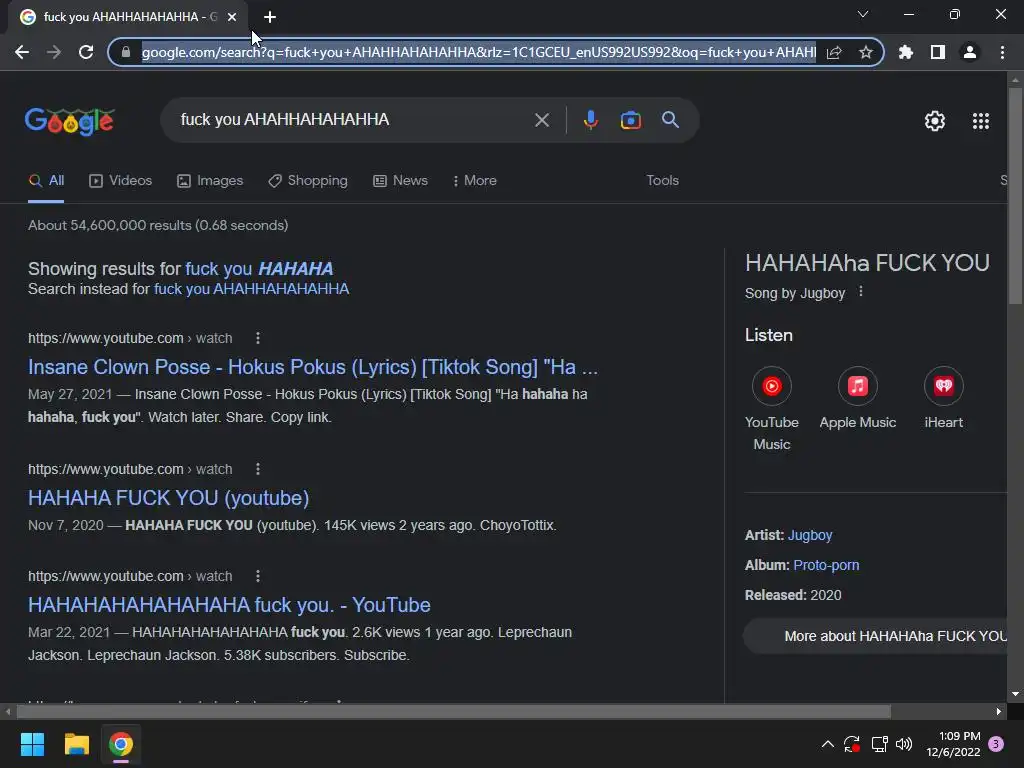The height and width of the screenshot is (768, 1024).
Task: Open Google quick settings gear
Action: click(935, 121)
